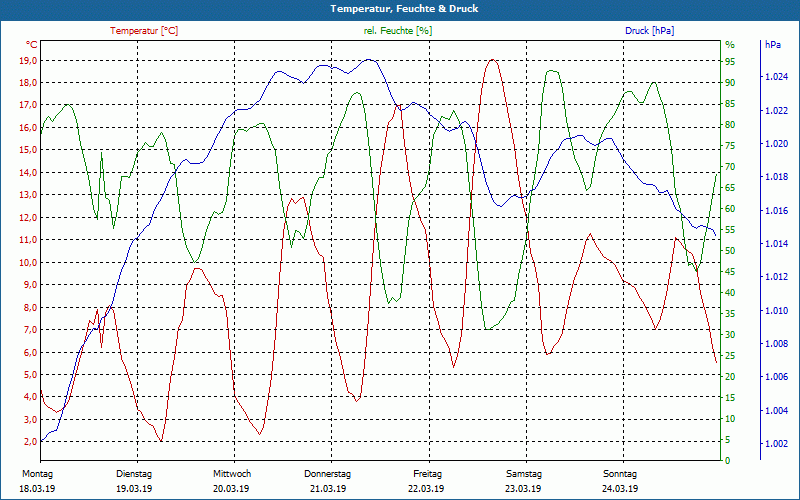
Task: Click the 90 humidity axis value
Action: [x=730, y=83]
